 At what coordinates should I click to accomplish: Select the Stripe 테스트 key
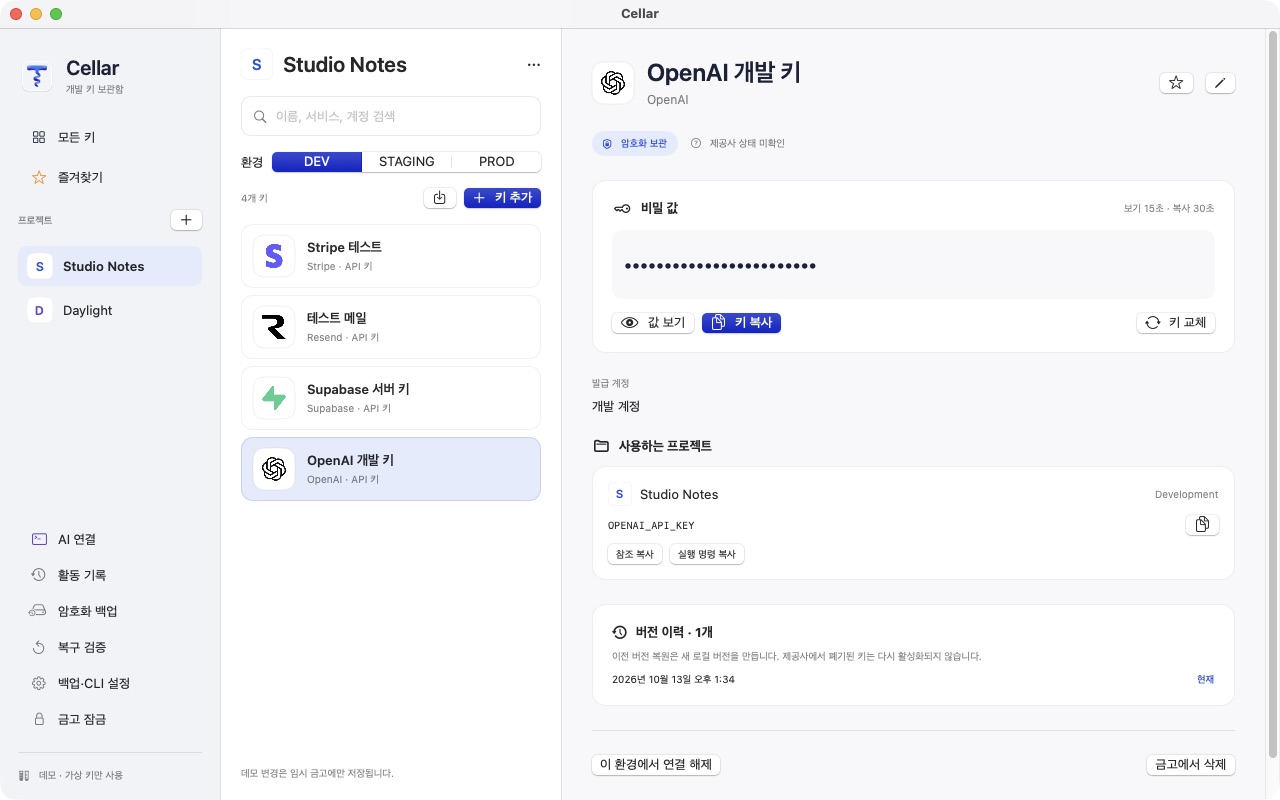pos(391,256)
